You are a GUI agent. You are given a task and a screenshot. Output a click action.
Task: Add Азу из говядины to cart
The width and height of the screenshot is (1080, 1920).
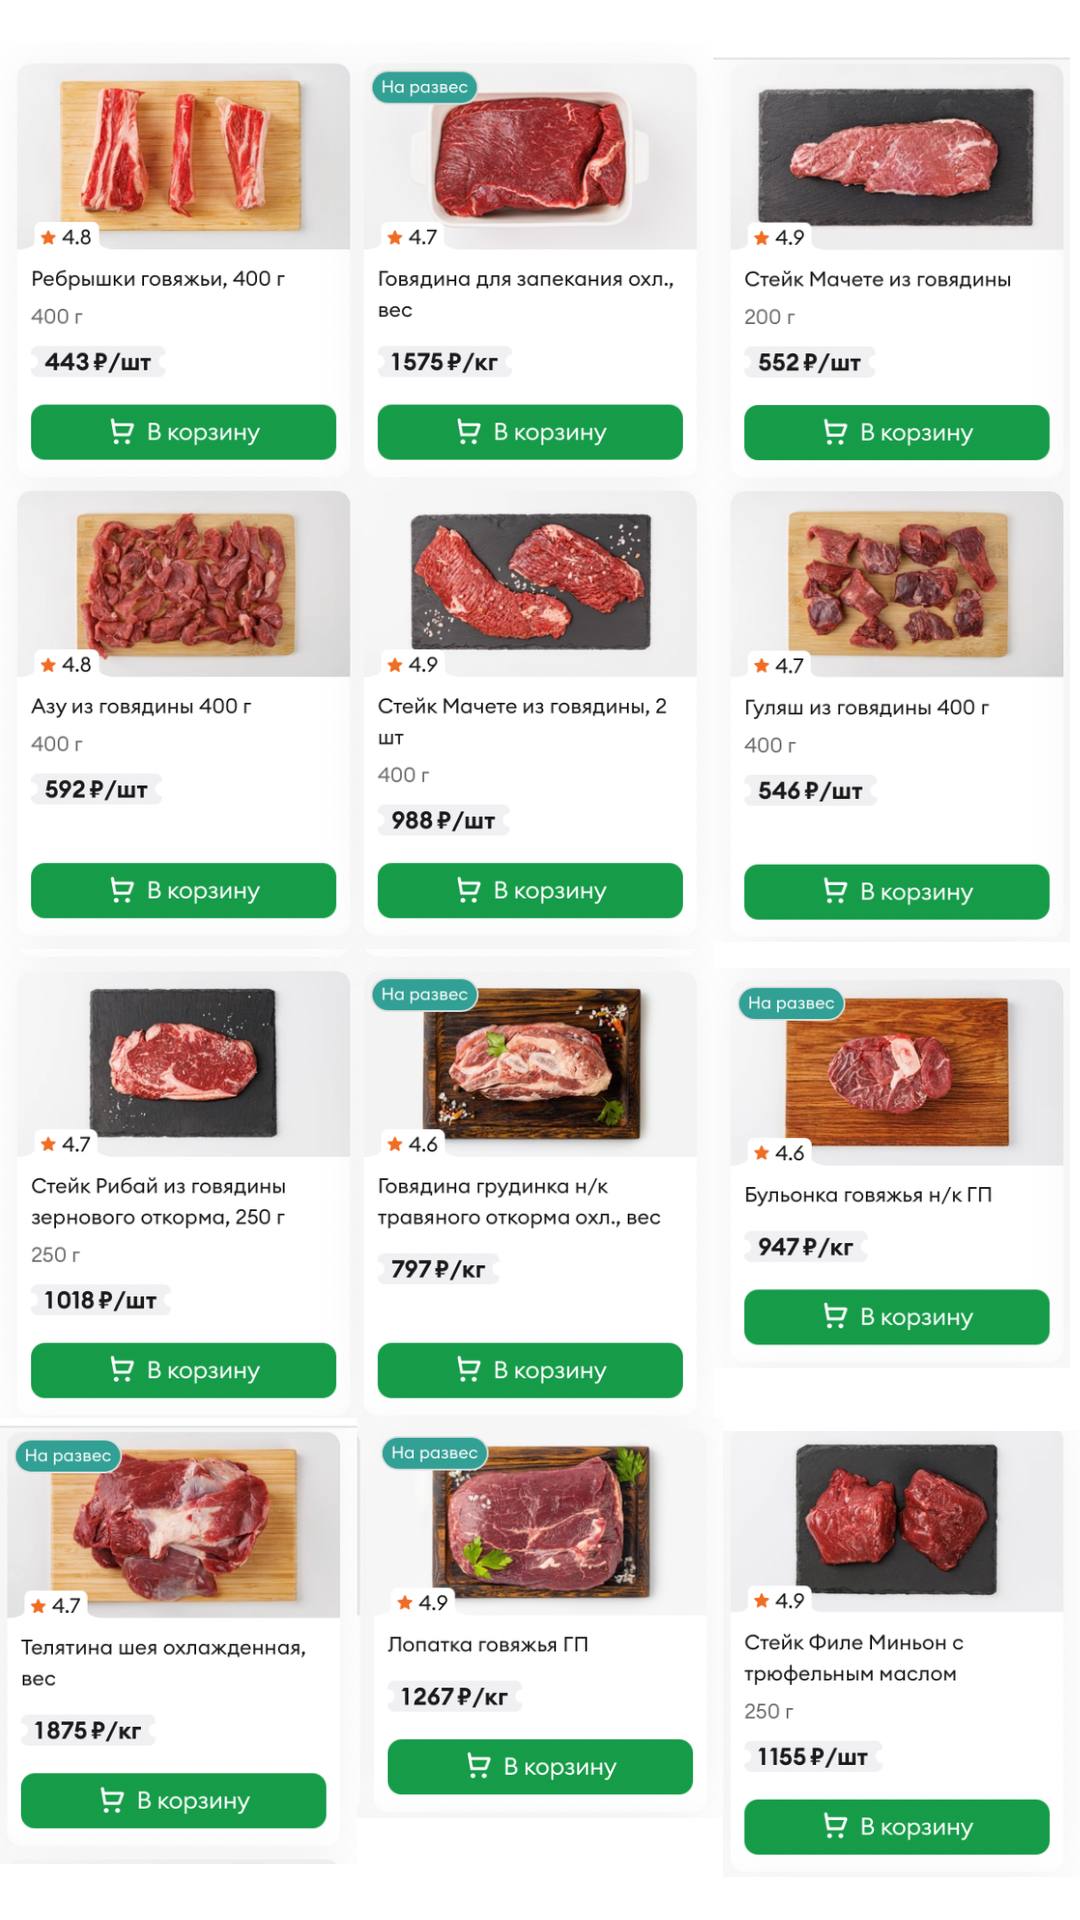183,890
